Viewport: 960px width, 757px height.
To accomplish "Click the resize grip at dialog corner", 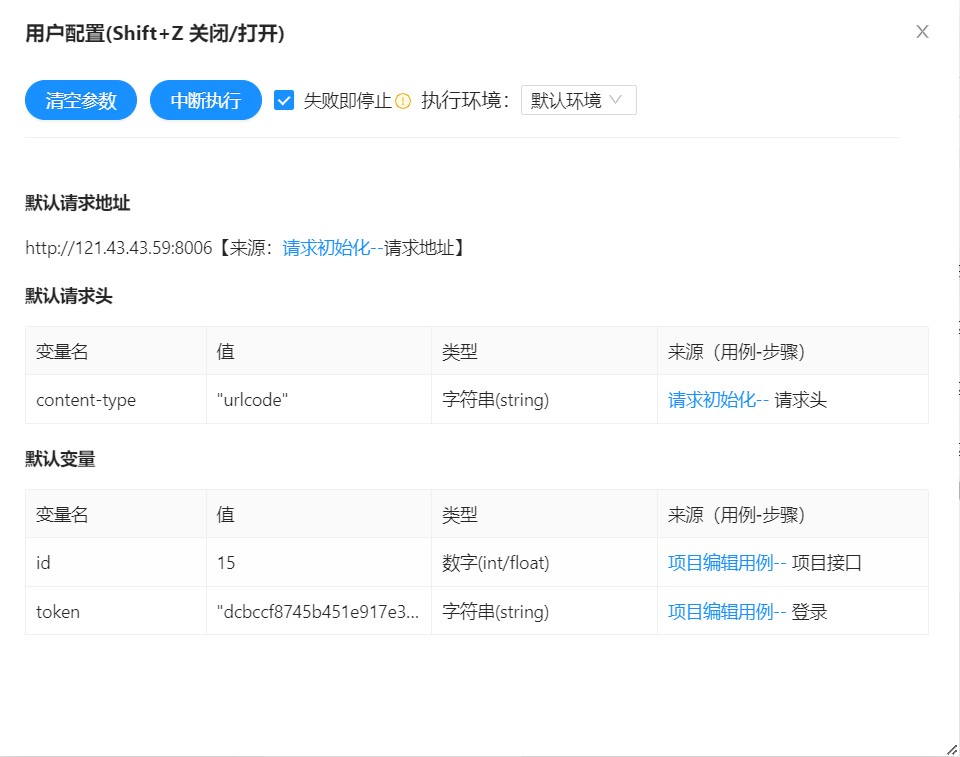I will click(952, 749).
